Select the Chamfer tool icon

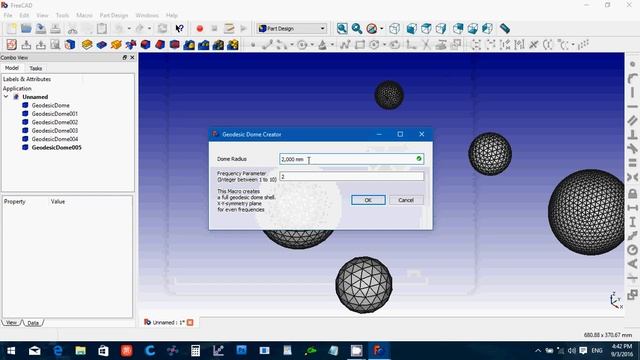click(160, 44)
